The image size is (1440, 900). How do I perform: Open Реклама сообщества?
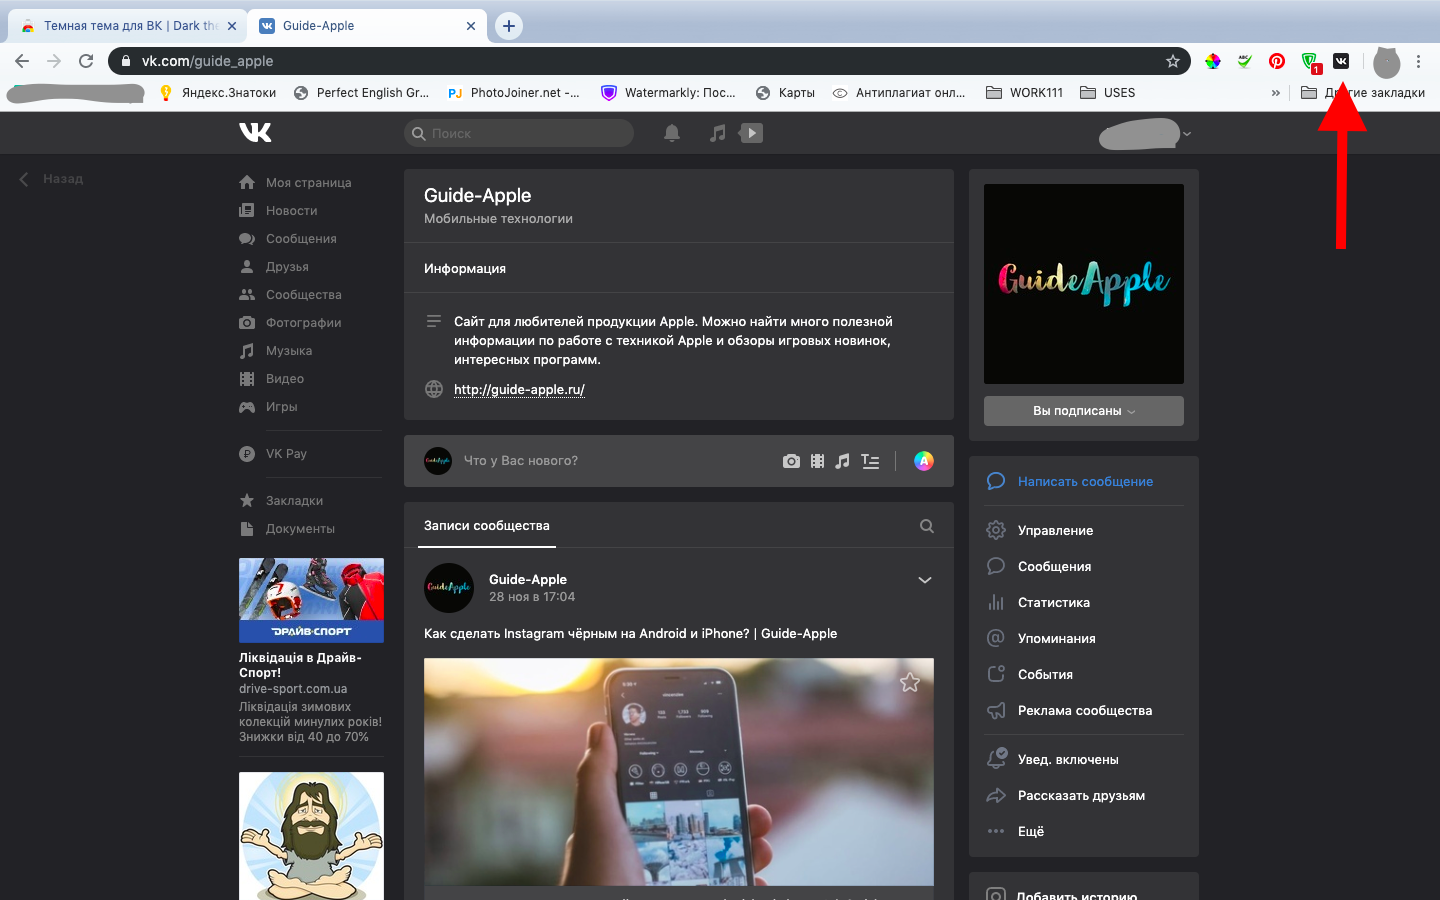pos(1084,710)
